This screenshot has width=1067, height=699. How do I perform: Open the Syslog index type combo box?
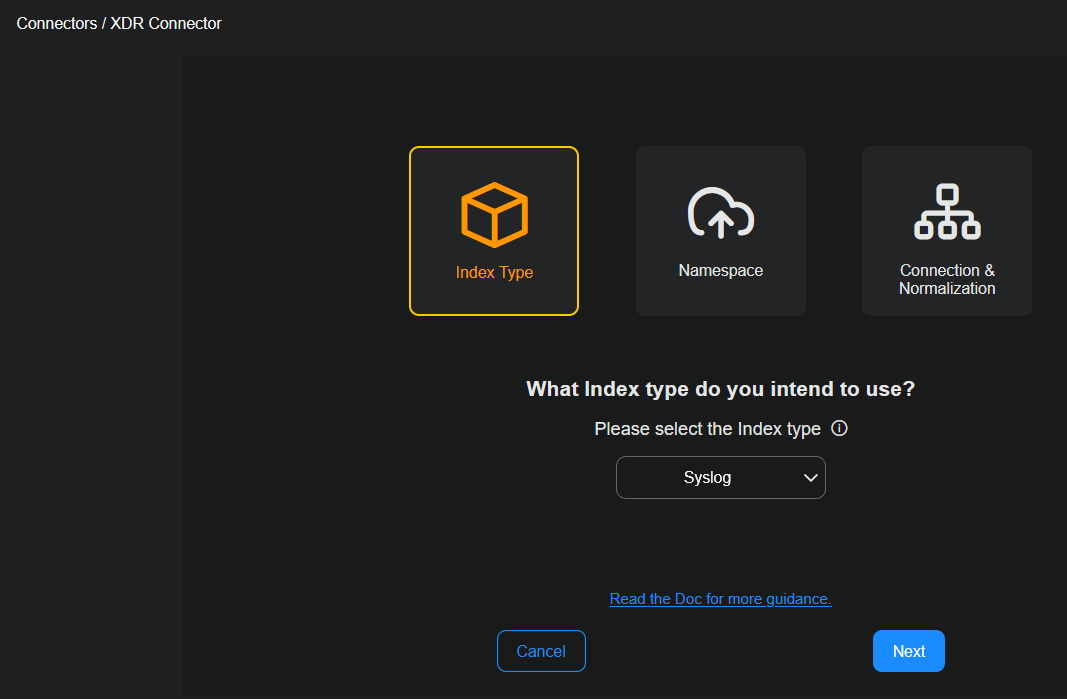pyautogui.click(x=720, y=477)
